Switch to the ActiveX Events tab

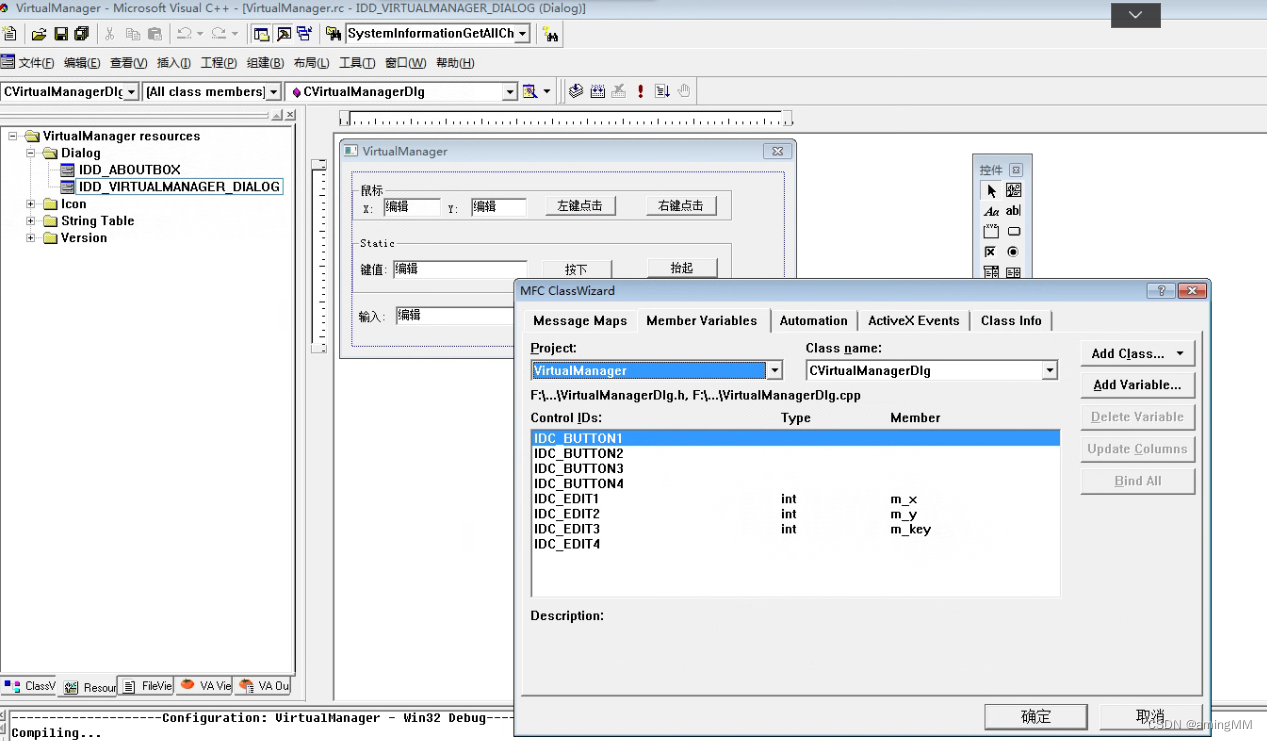click(914, 321)
